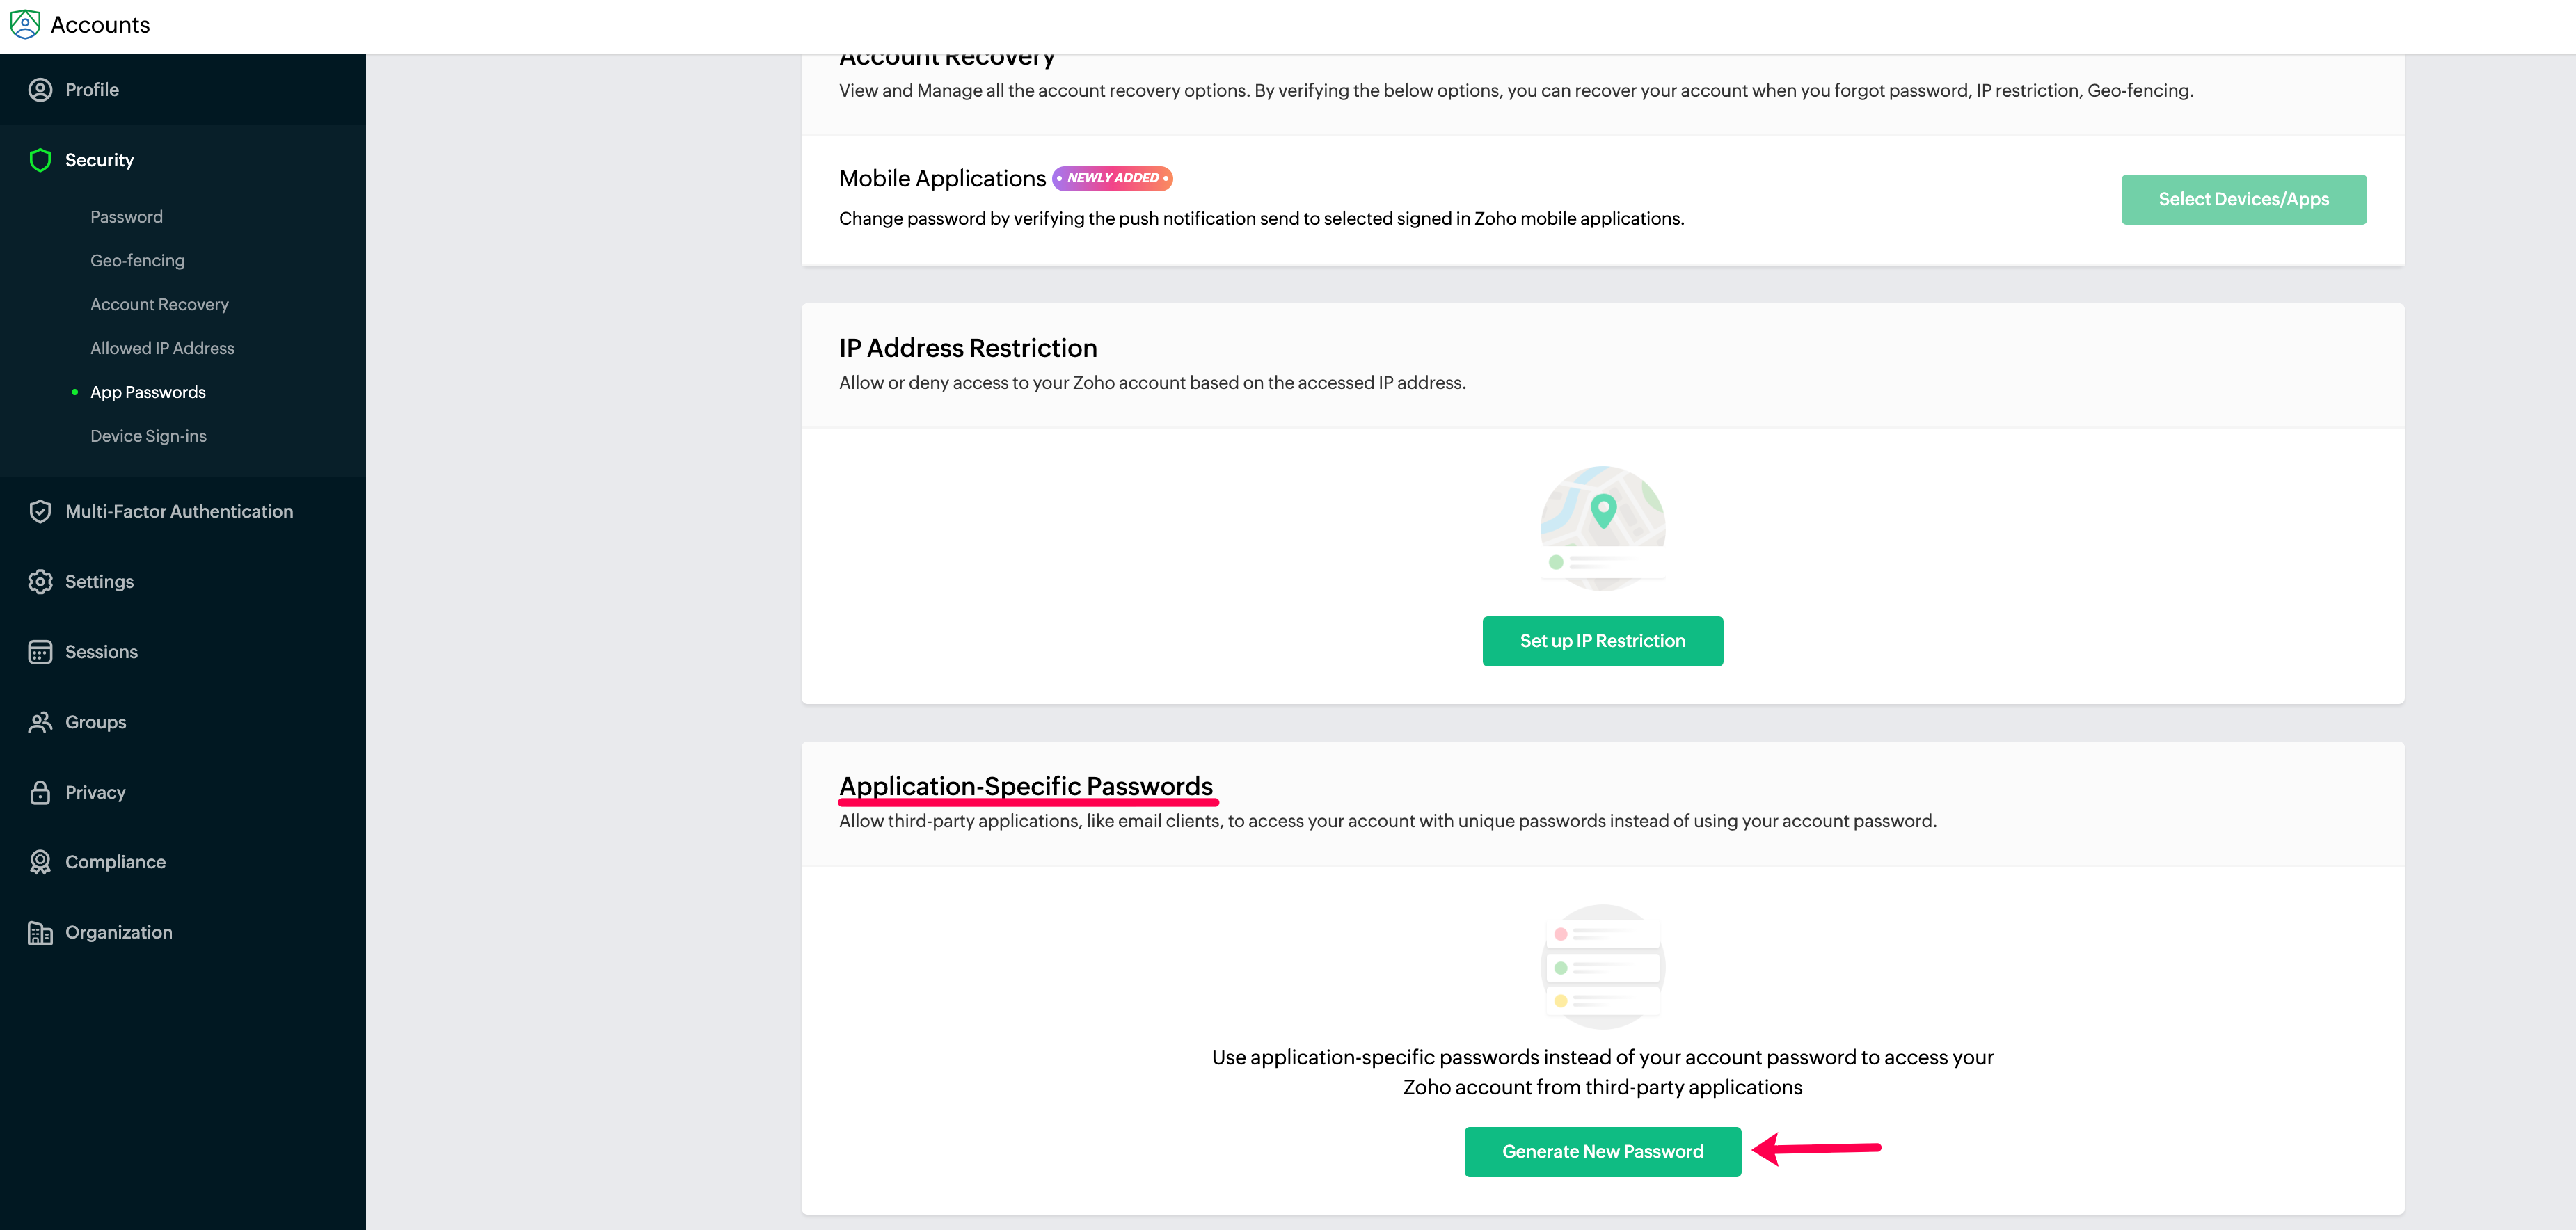This screenshot has height=1230, width=2576.
Task: Click the Settings gear icon
Action: tap(40, 581)
